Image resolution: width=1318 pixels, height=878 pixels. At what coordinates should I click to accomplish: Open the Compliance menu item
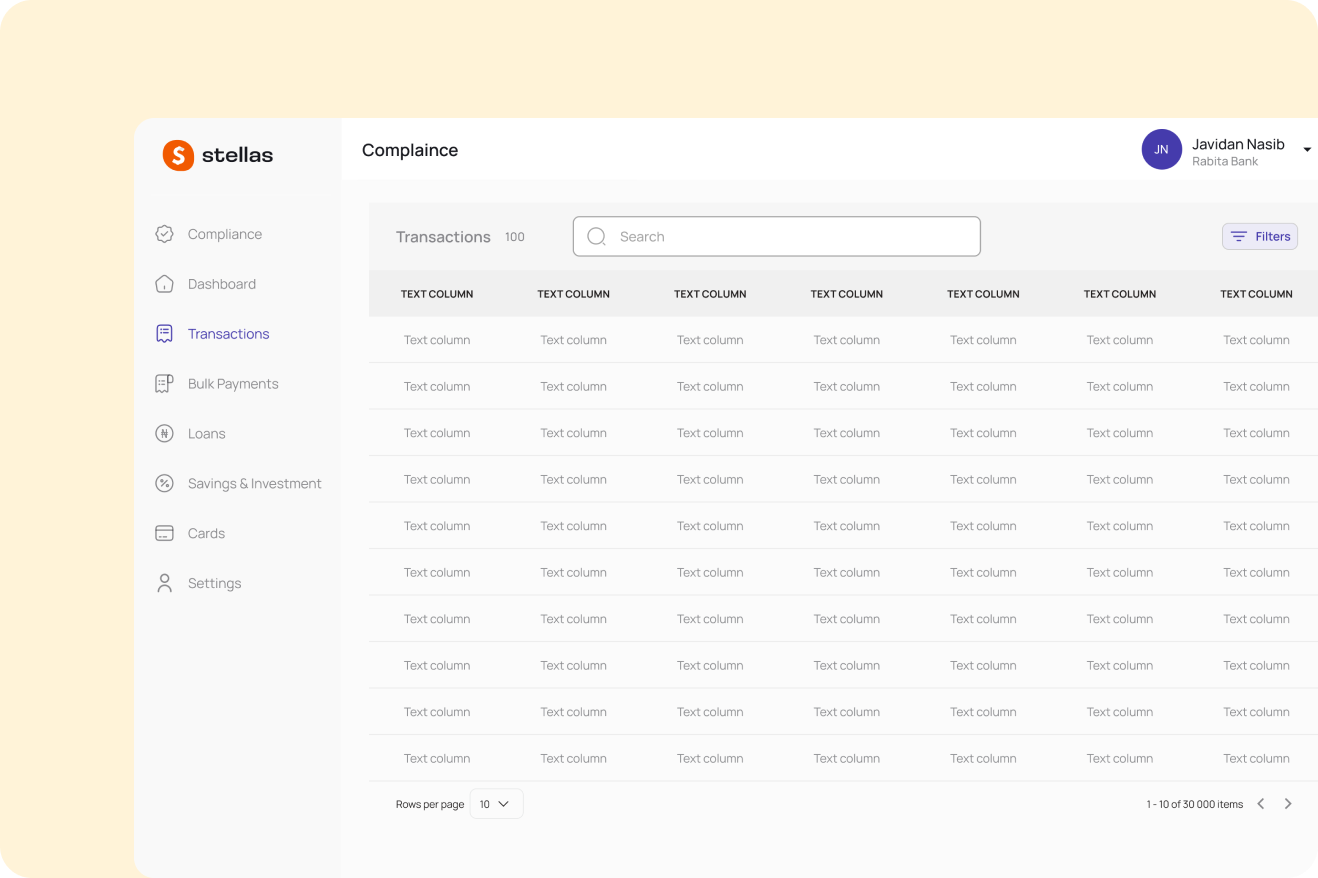225,234
